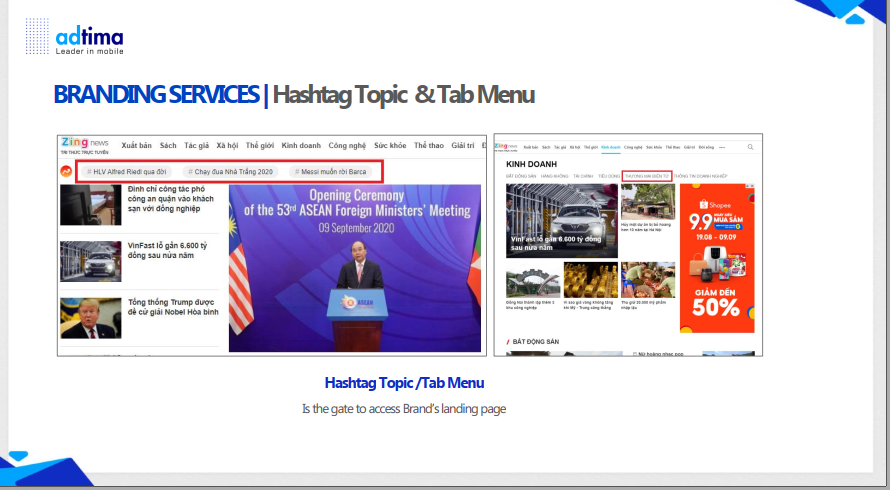This screenshot has height=490, width=890.
Task: Click the orange trending icon beside hashtags
Action: coord(66,171)
